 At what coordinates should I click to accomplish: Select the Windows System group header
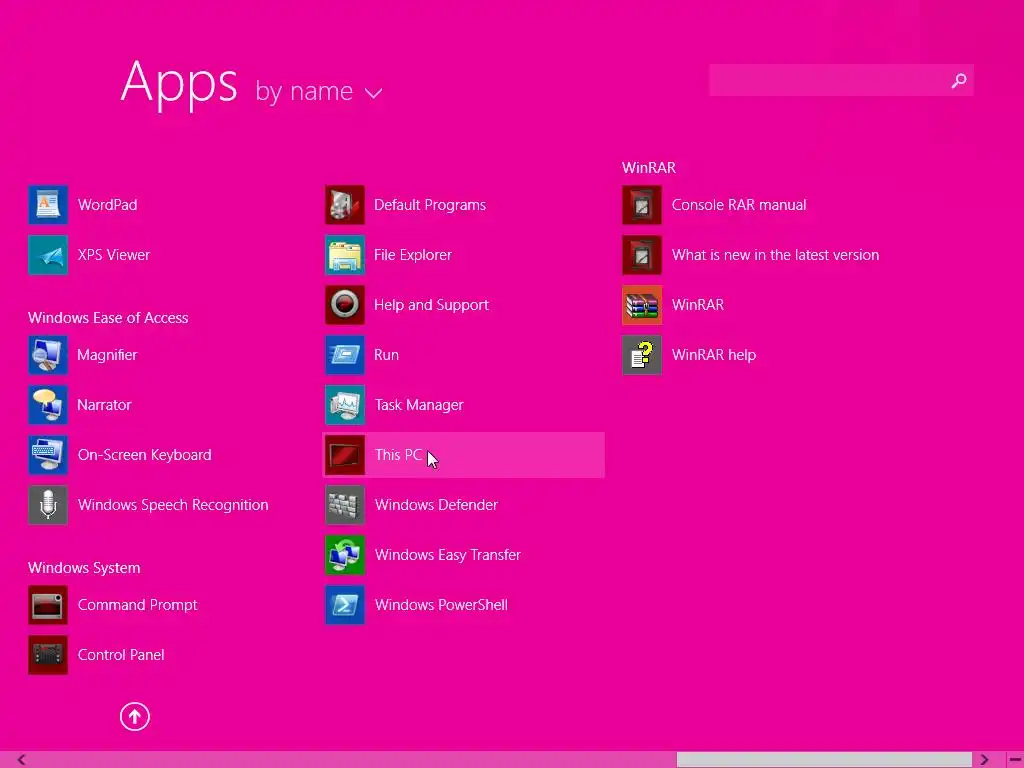coord(84,568)
